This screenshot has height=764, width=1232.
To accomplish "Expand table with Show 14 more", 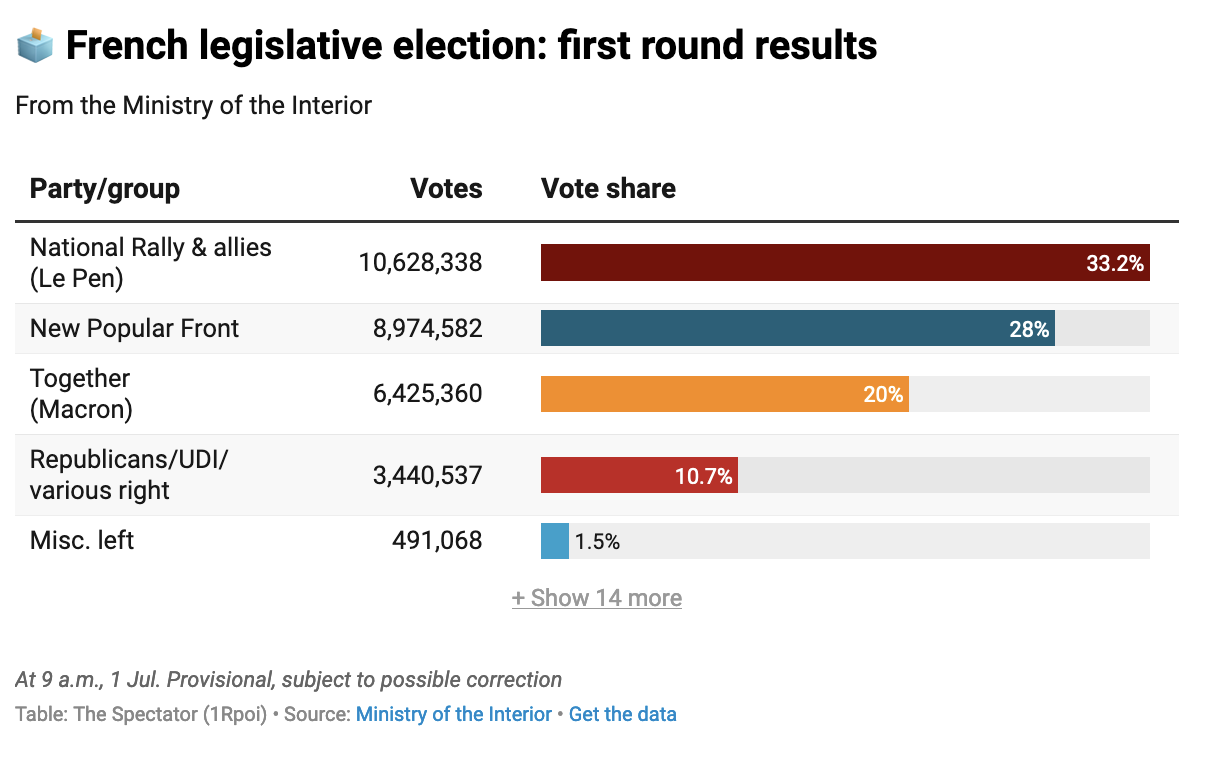I will [x=597, y=598].
